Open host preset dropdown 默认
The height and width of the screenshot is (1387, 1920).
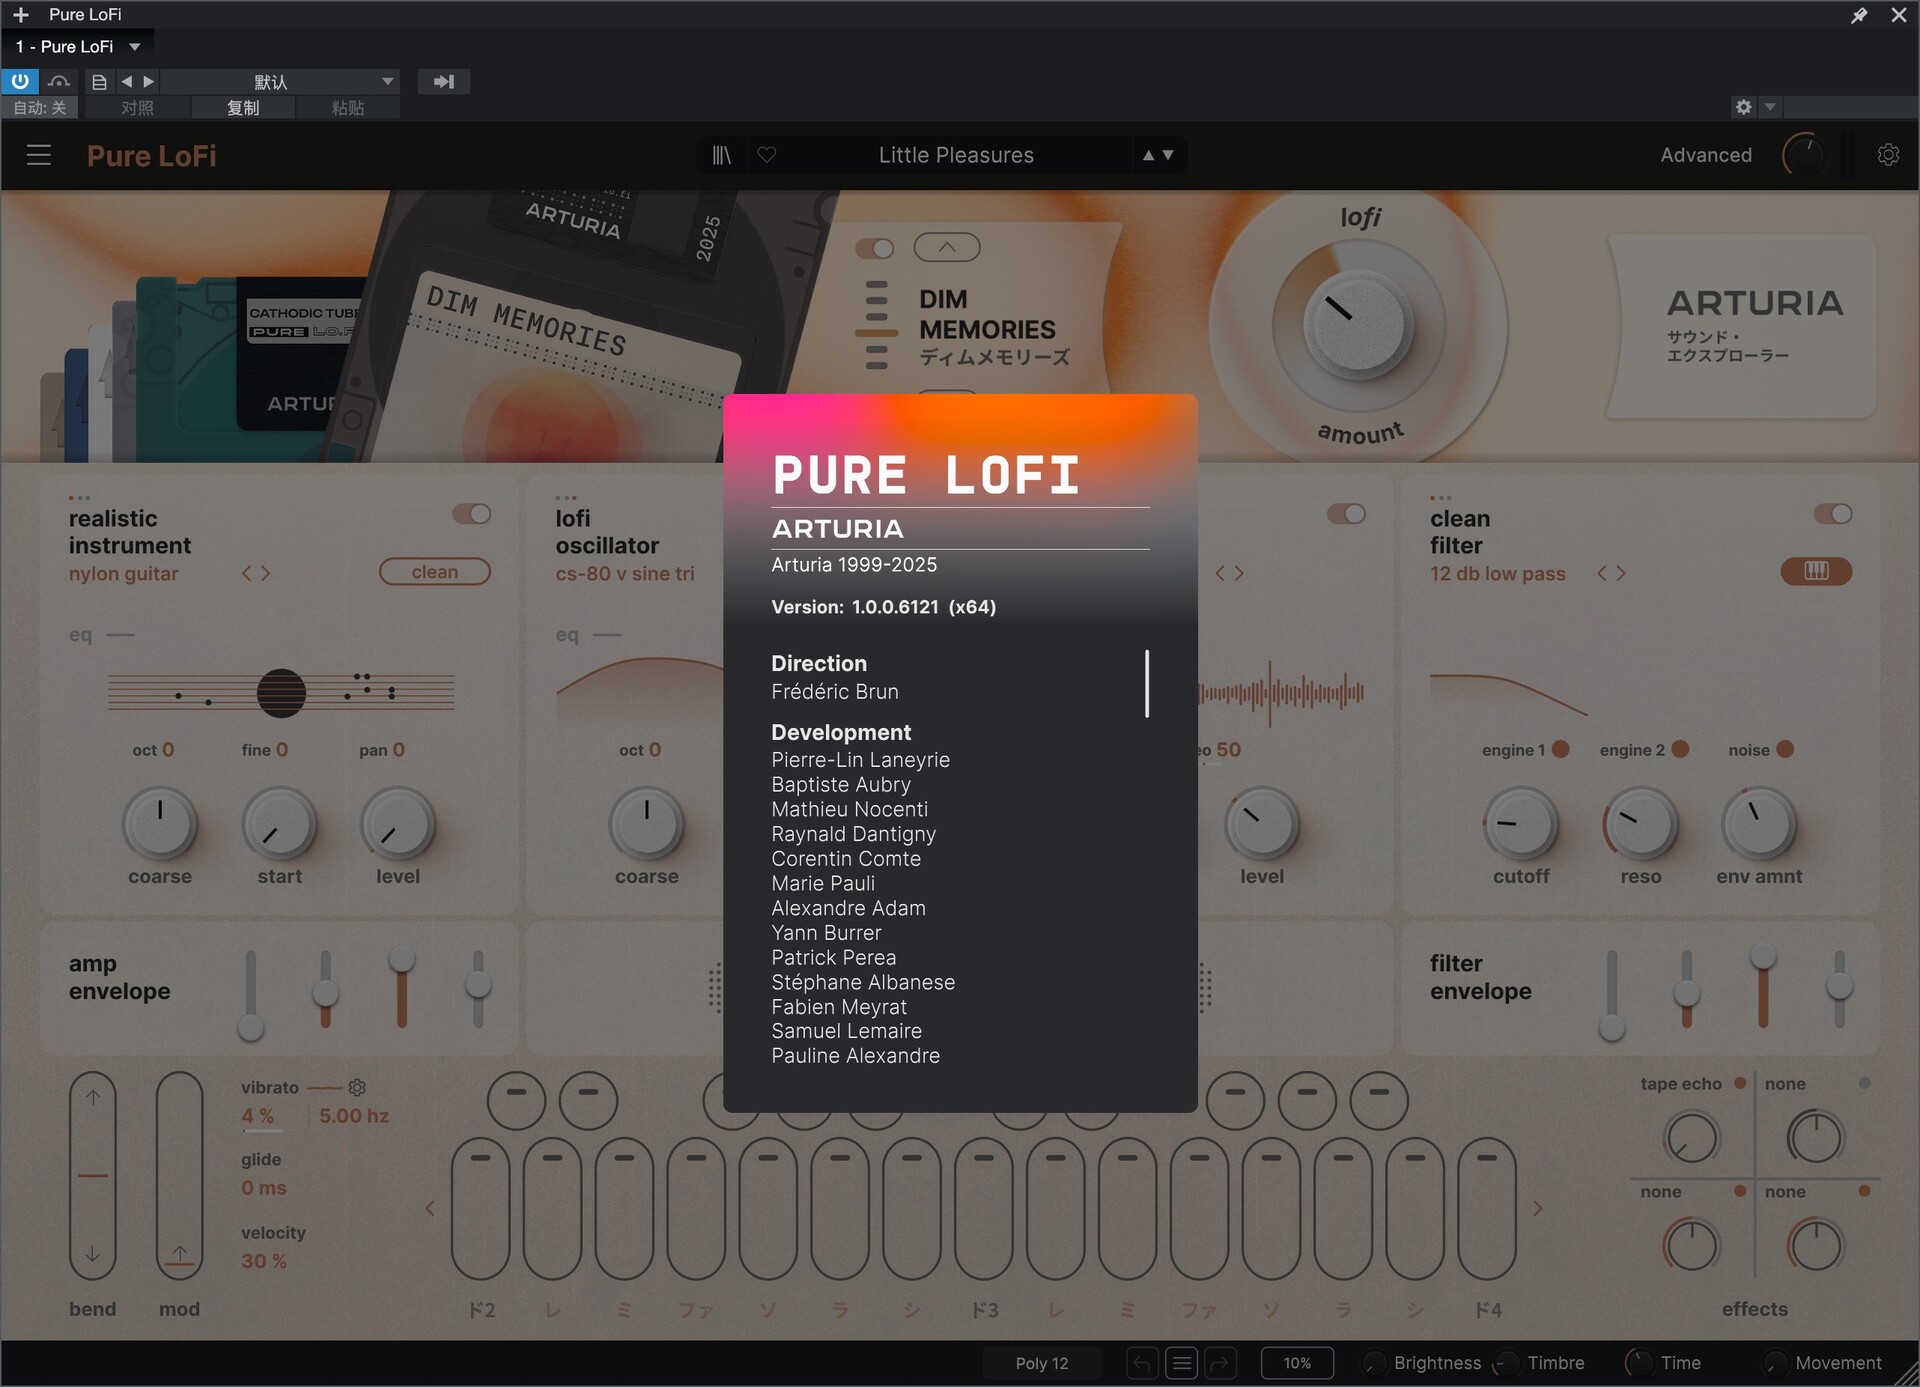pos(280,81)
